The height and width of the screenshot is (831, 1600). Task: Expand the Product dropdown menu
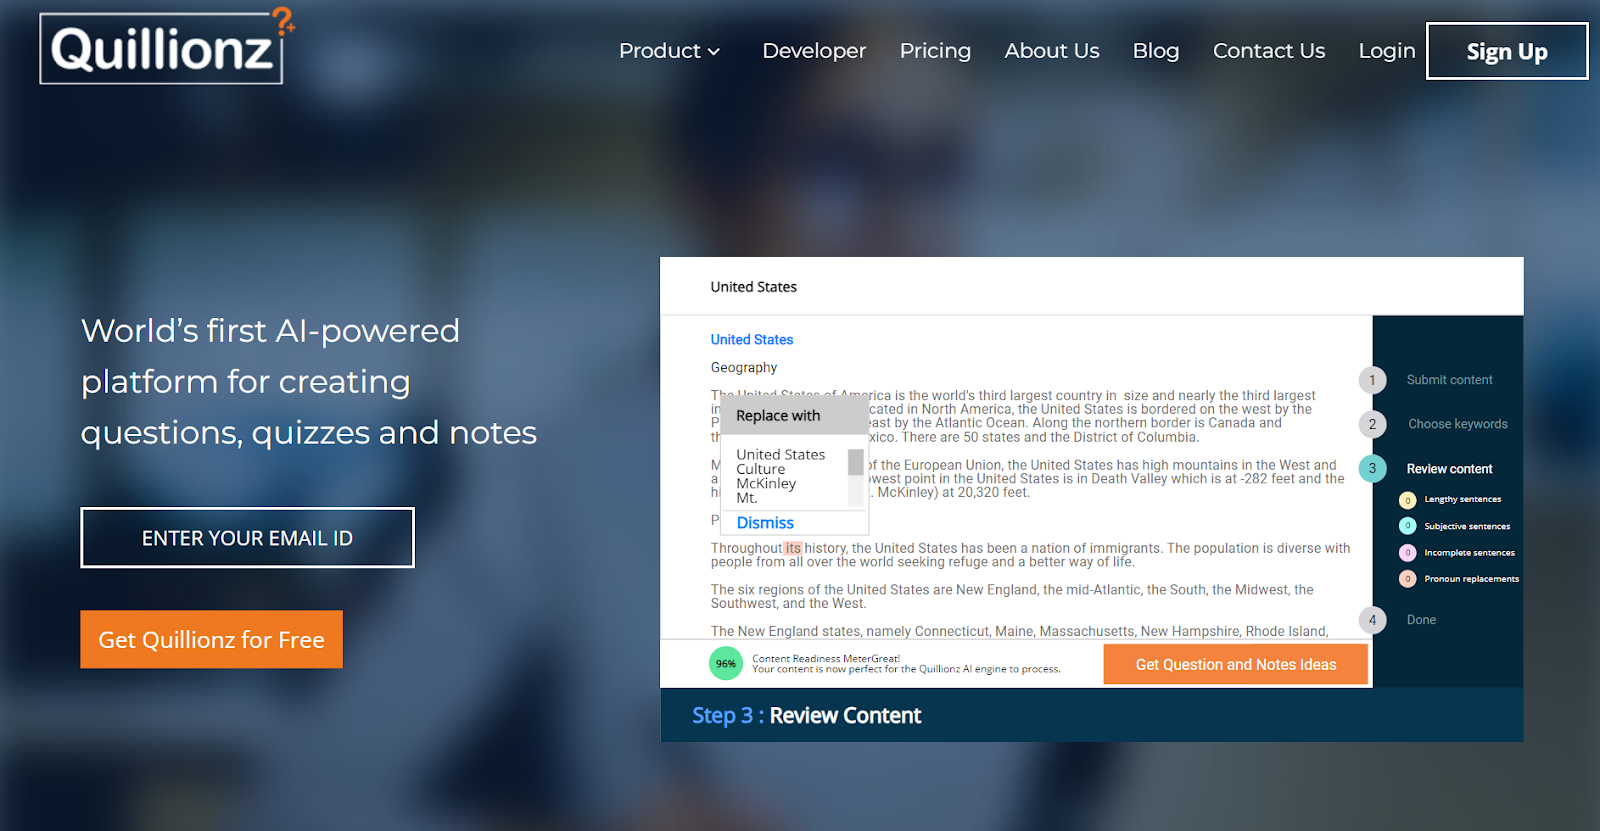669,51
